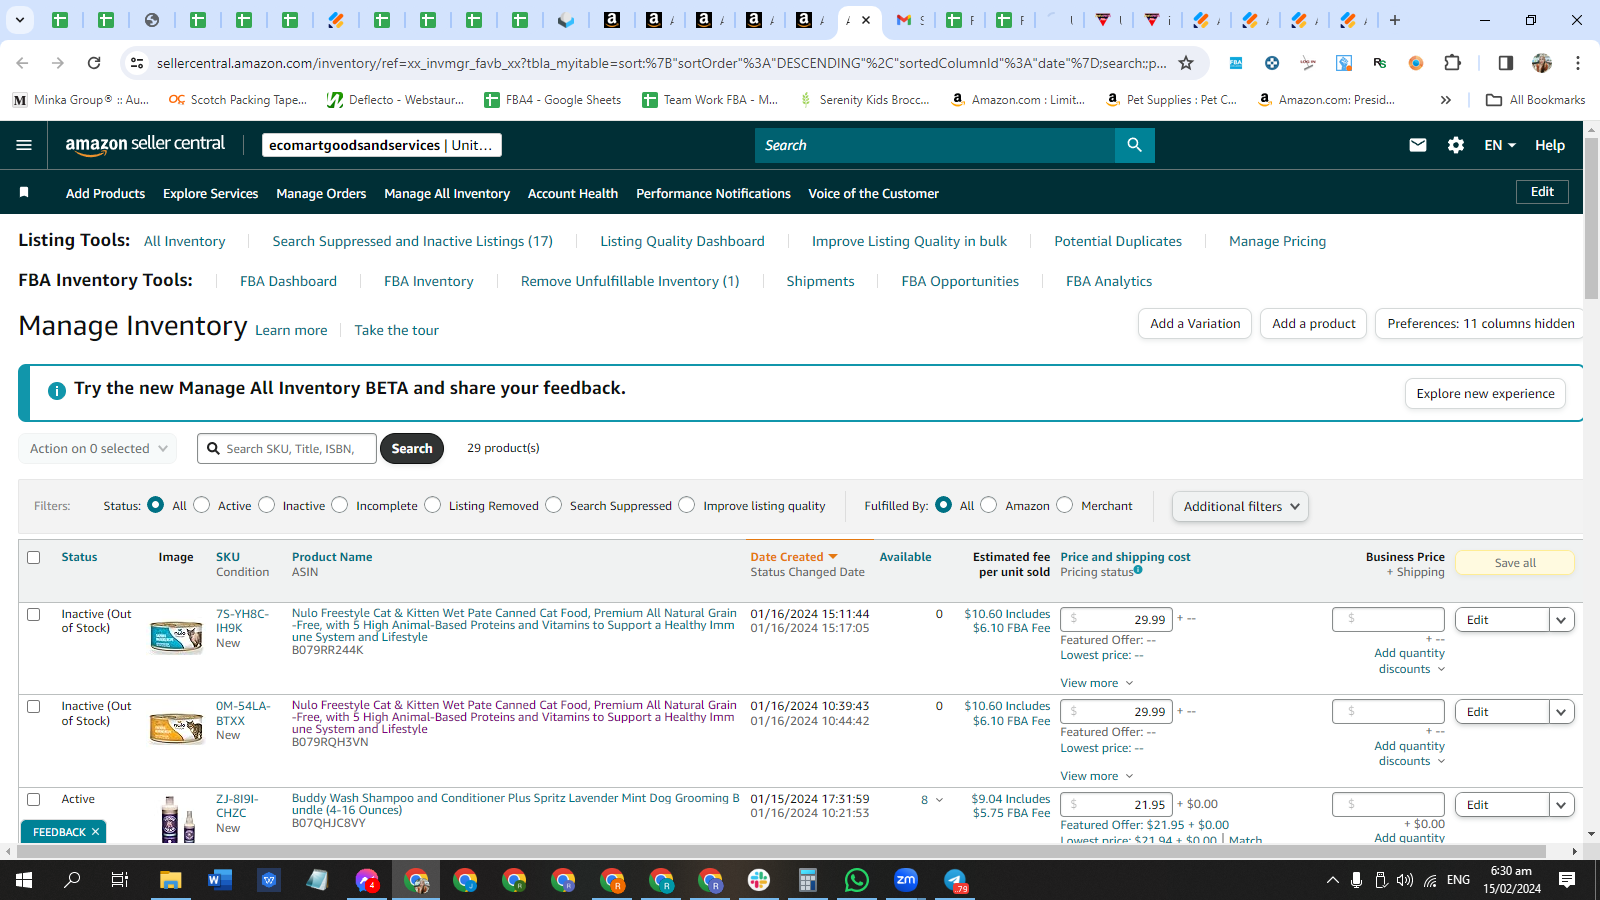Open Account Health page
The width and height of the screenshot is (1600, 900).
(x=573, y=193)
